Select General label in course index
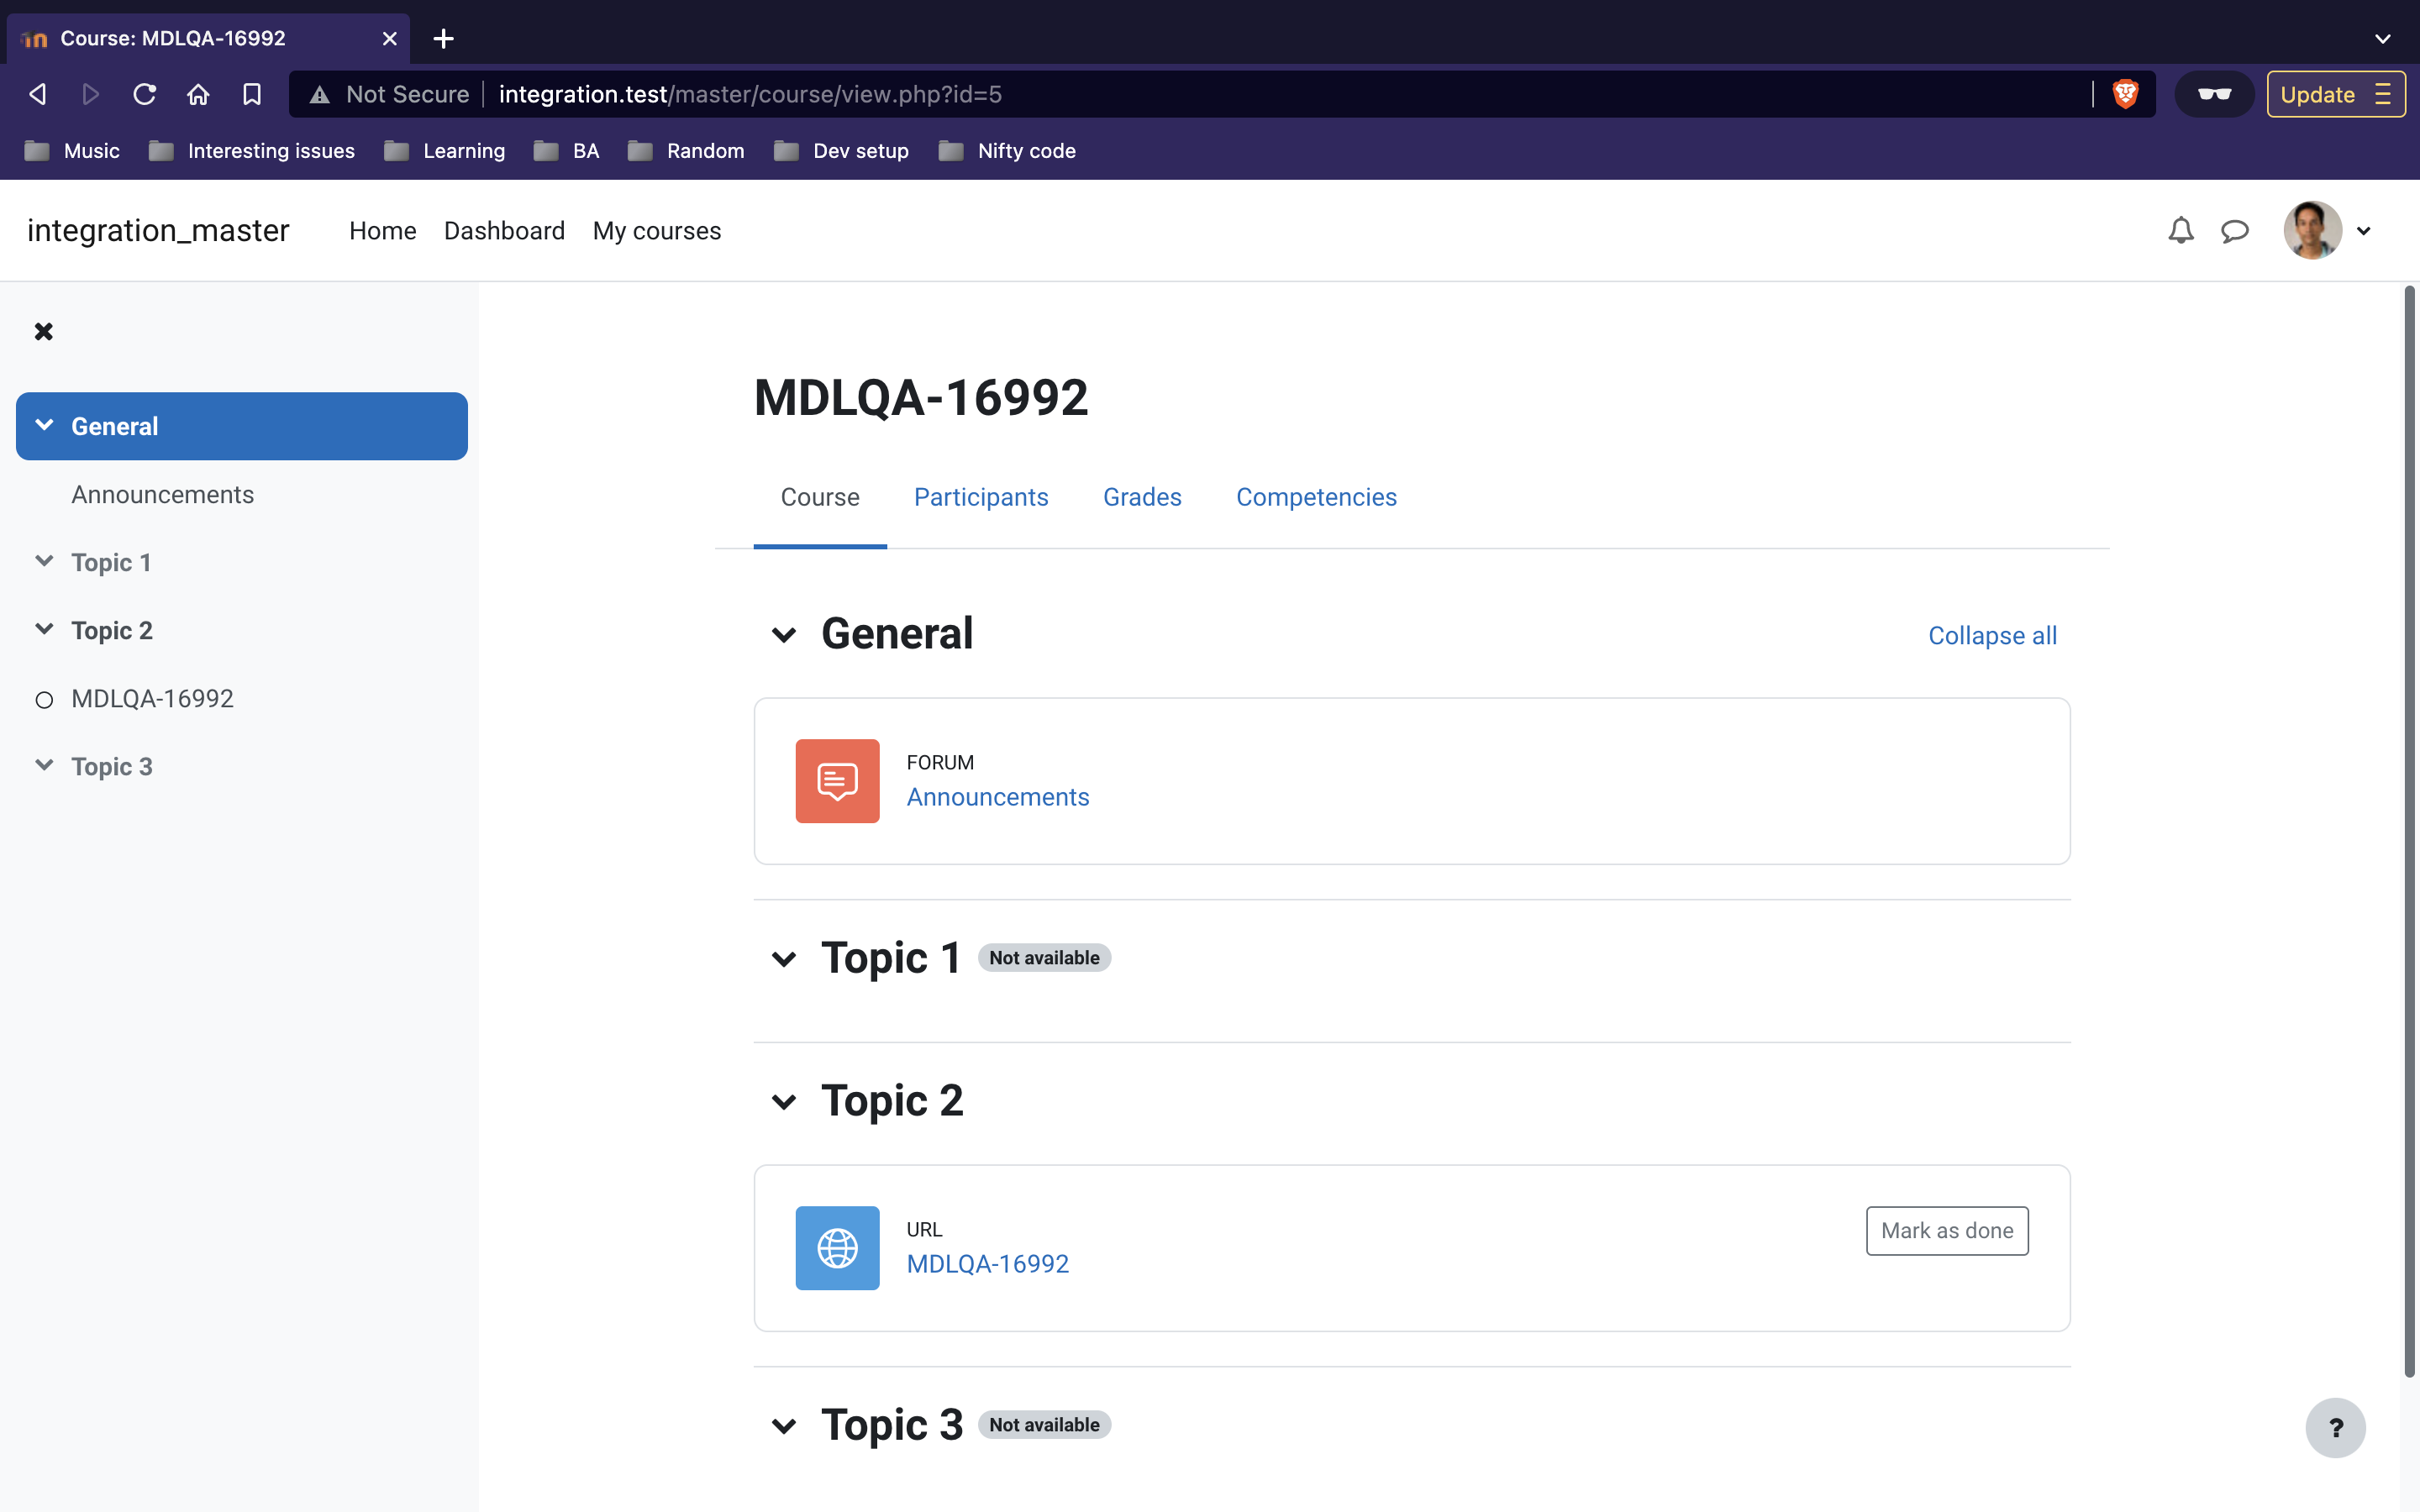 click(114, 426)
